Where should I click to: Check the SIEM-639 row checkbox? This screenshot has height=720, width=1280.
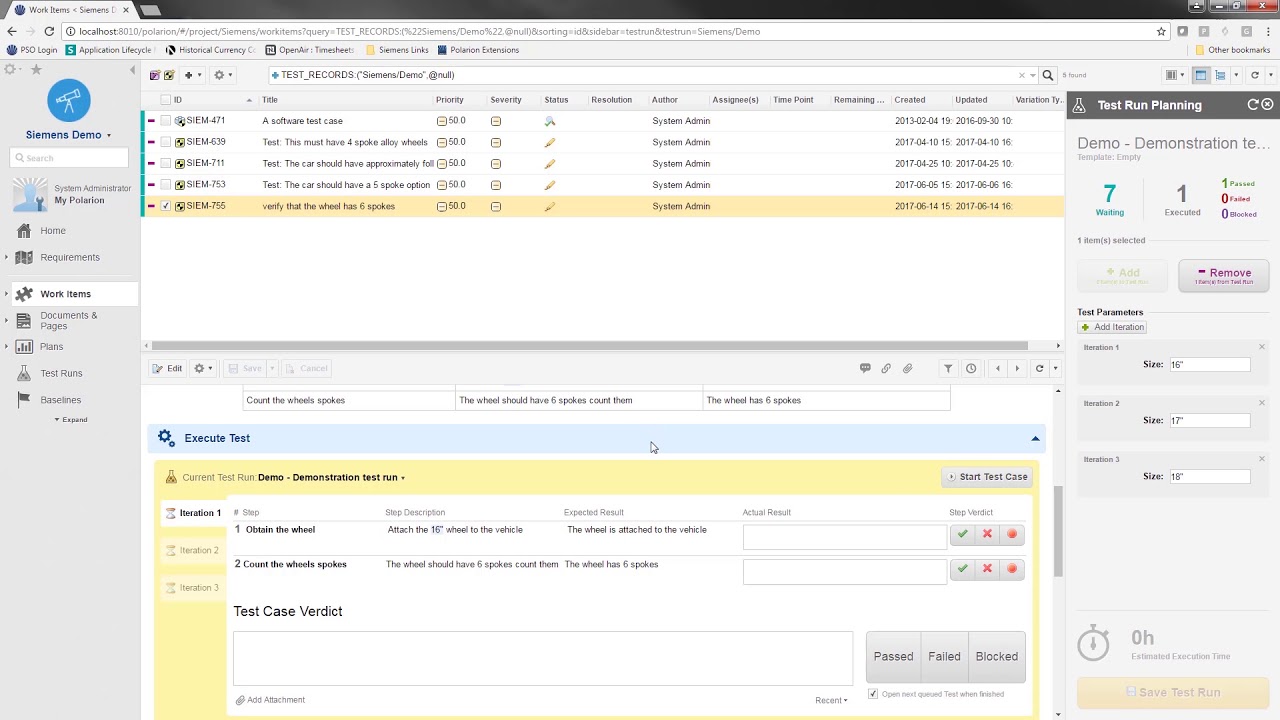tap(166, 142)
